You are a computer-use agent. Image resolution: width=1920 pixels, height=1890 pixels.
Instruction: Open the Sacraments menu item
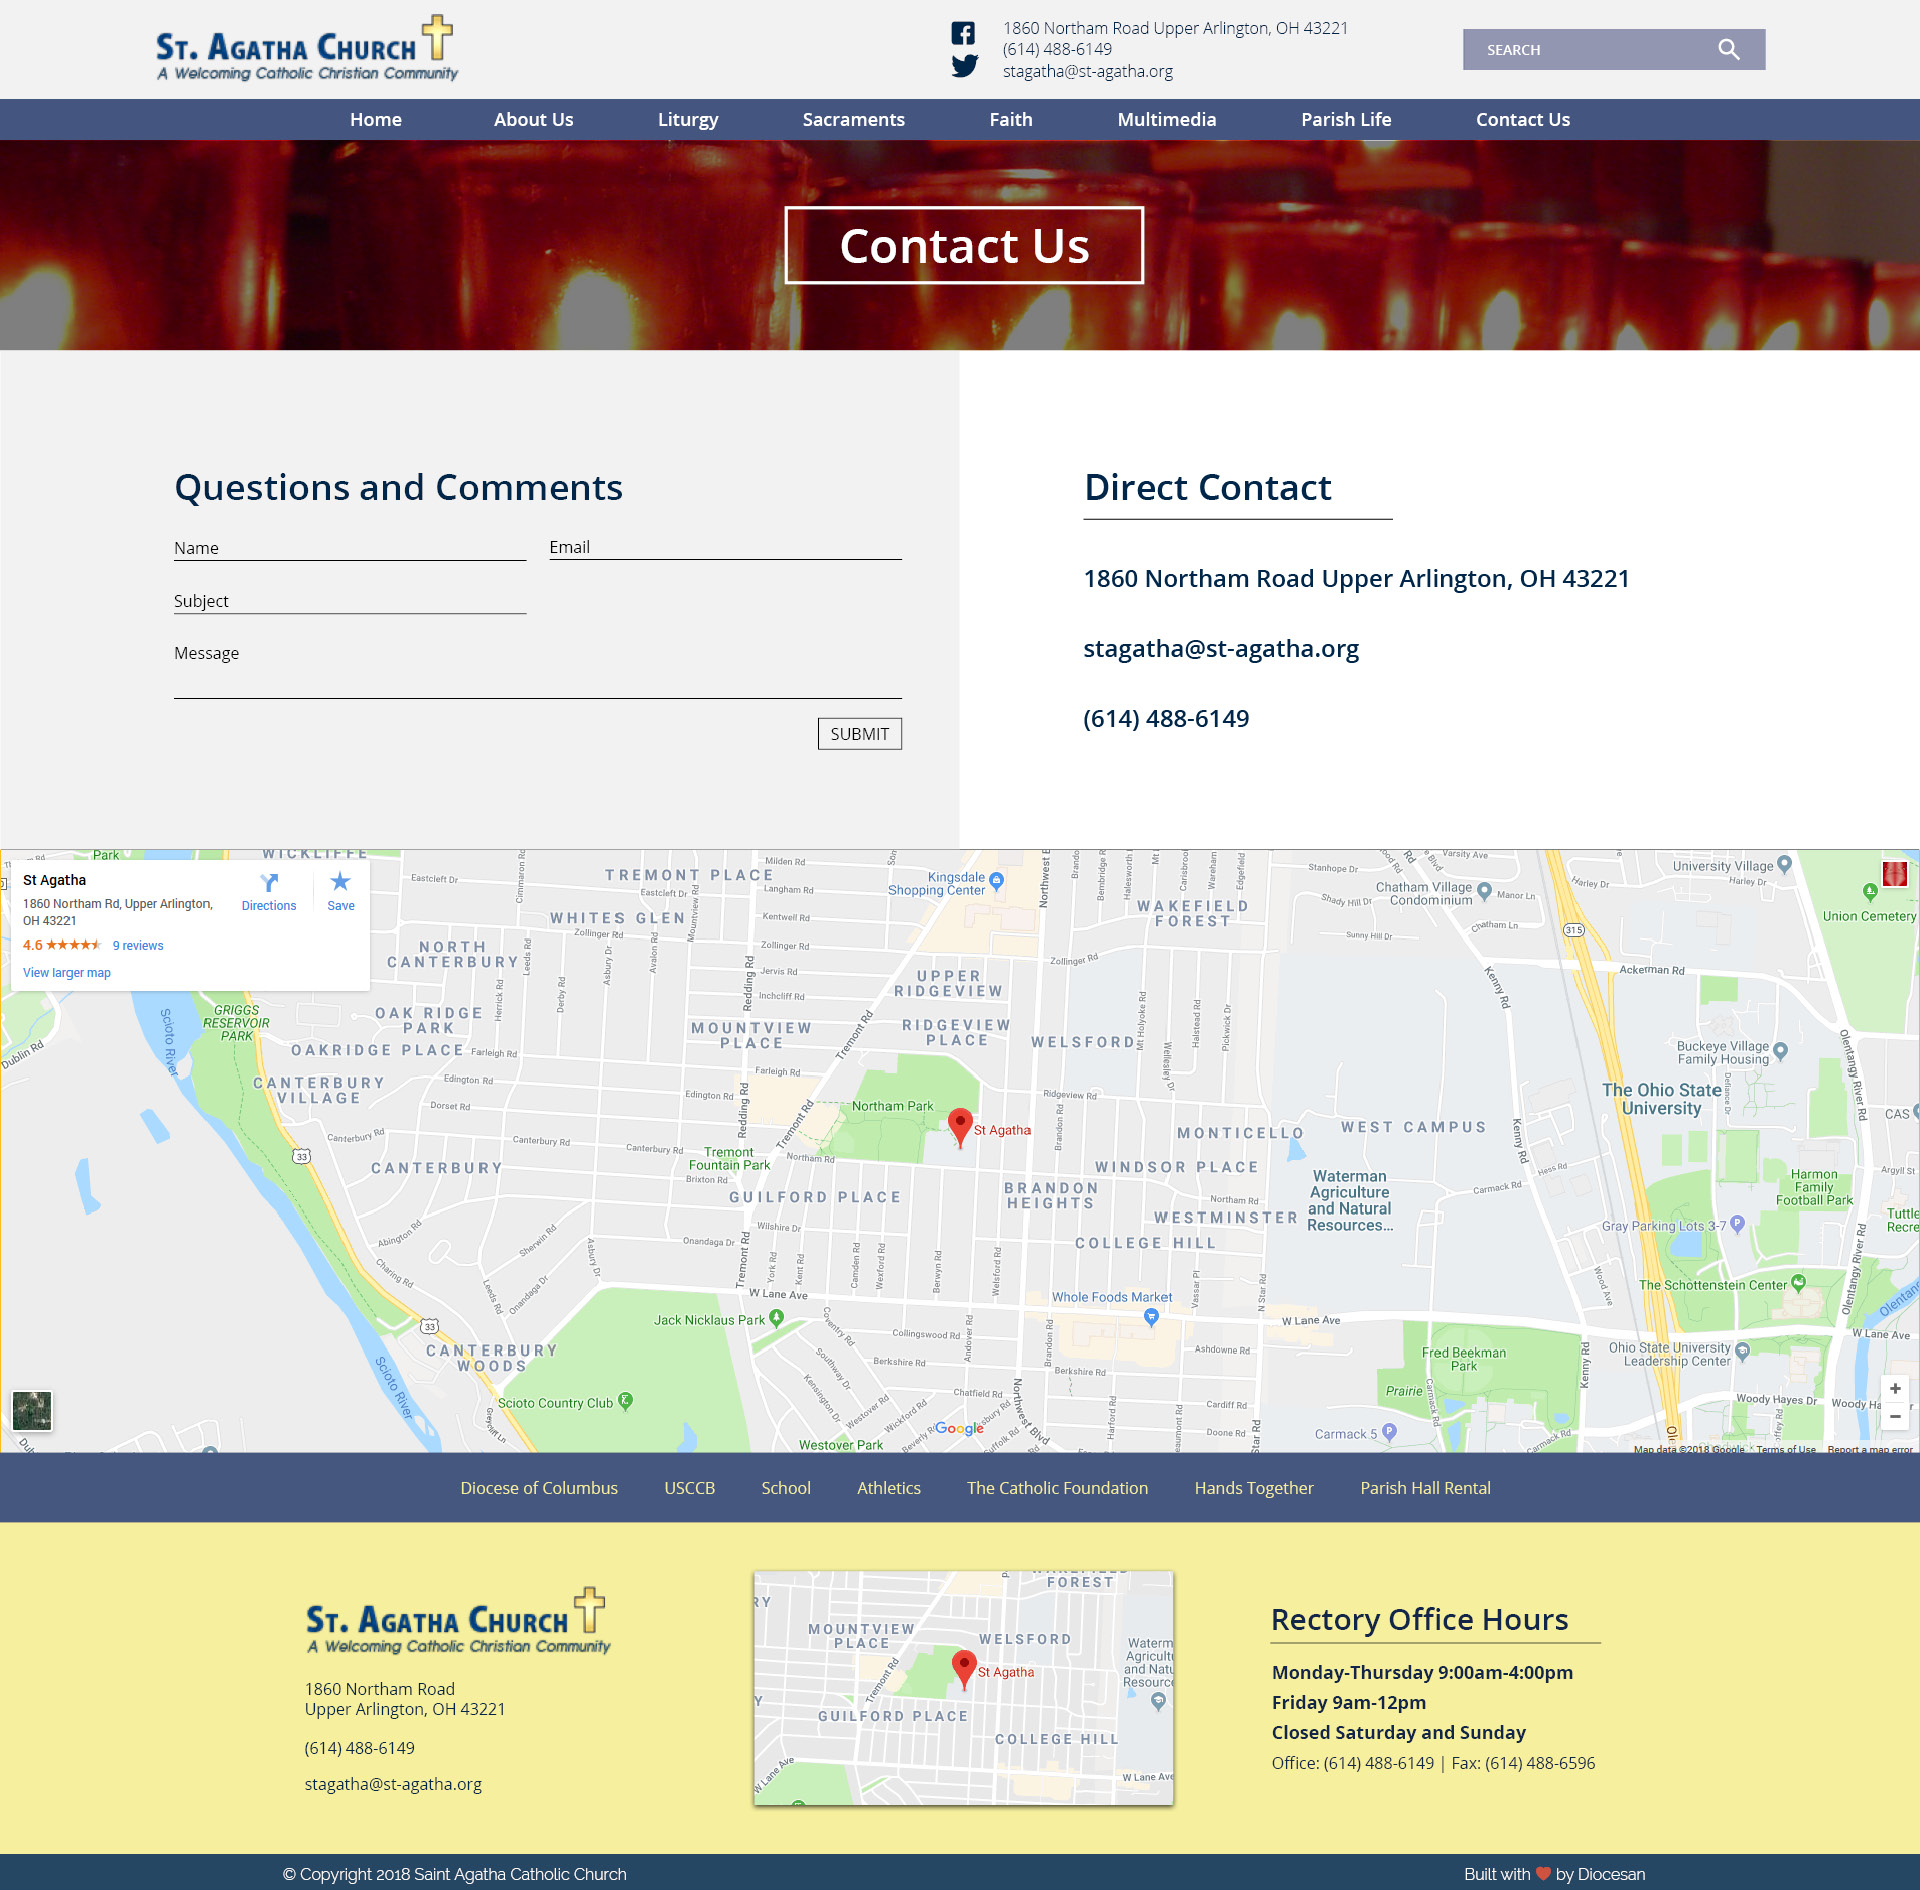coord(853,120)
